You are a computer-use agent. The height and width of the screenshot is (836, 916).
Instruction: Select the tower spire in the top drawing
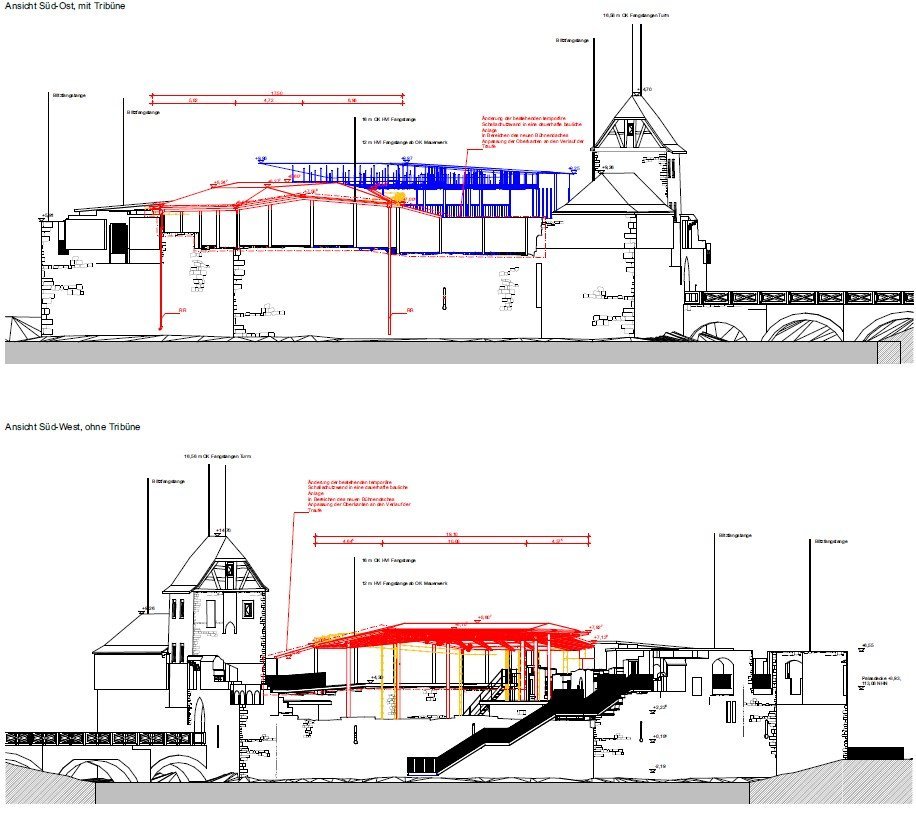click(x=634, y=60)
